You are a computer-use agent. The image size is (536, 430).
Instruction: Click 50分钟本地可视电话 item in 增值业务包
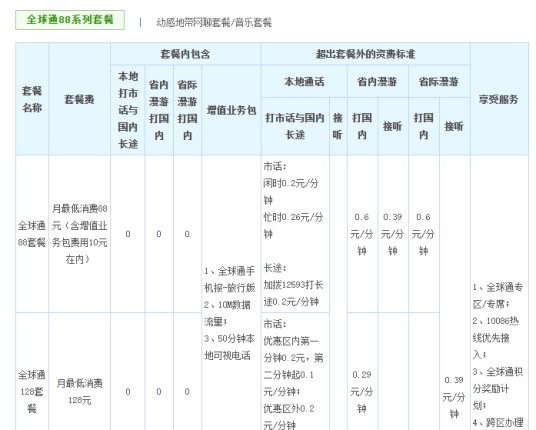(x=229, y=347)
